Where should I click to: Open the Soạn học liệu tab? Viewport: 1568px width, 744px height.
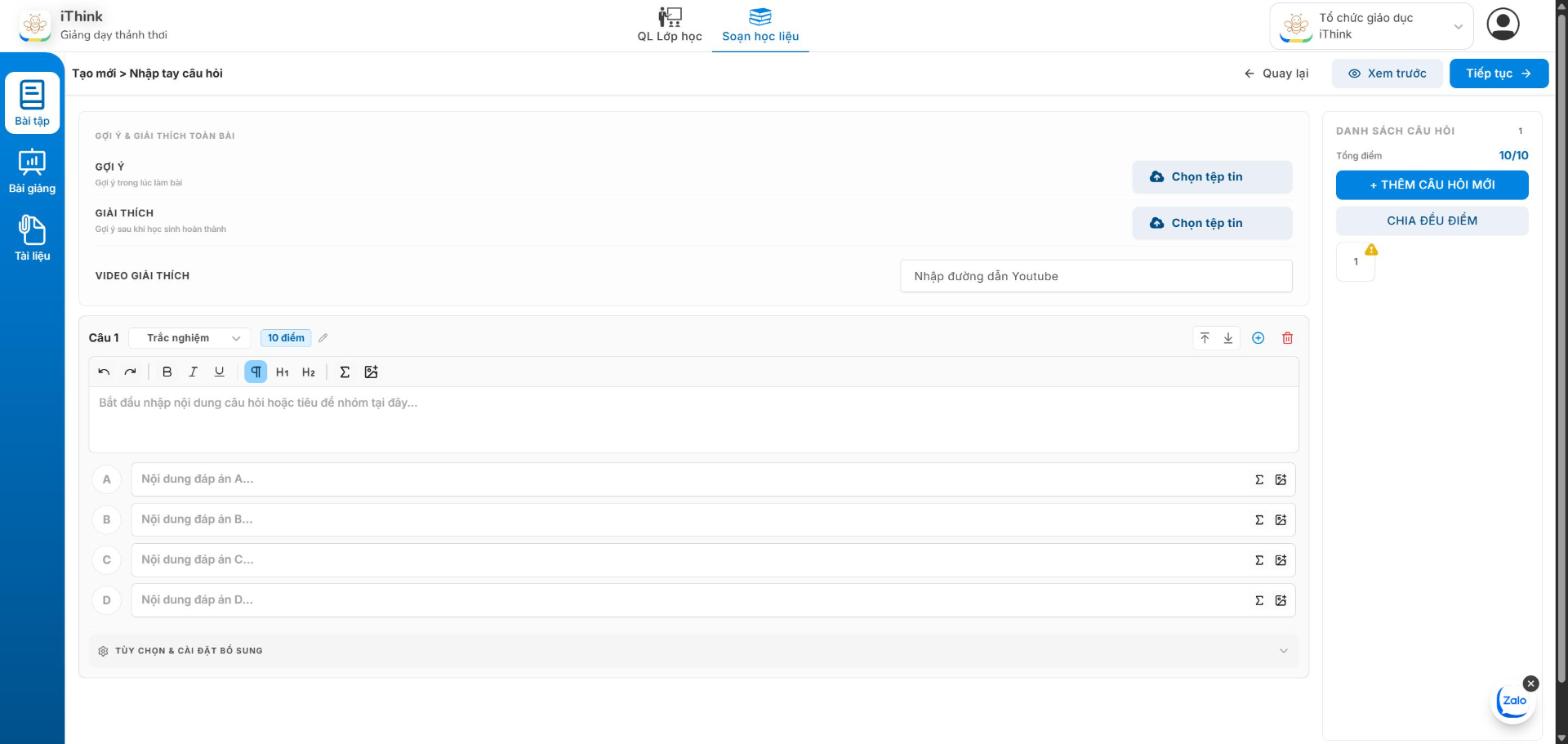click(760, 26)
